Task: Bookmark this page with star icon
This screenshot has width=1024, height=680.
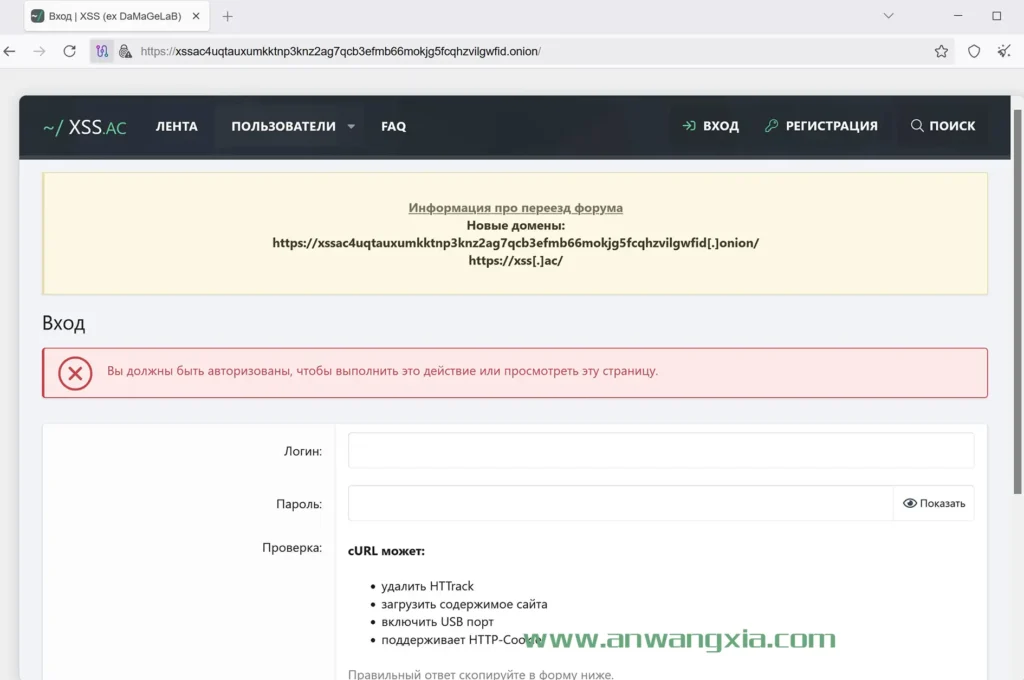Action: coord(941,51)
